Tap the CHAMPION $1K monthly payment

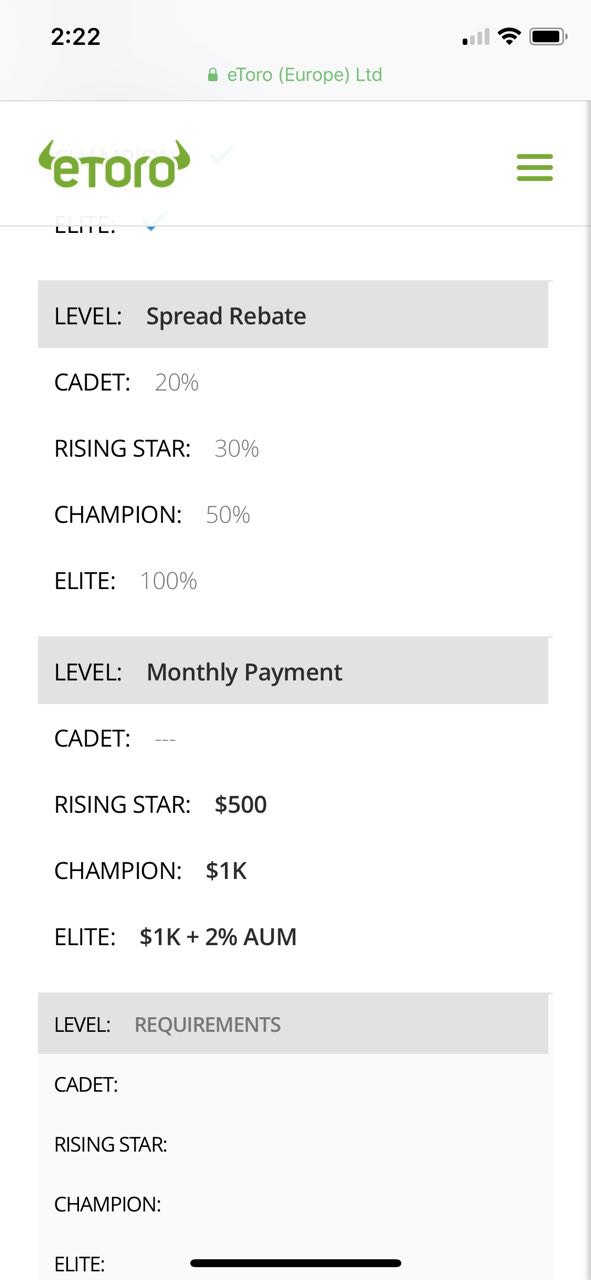[226, 871]
